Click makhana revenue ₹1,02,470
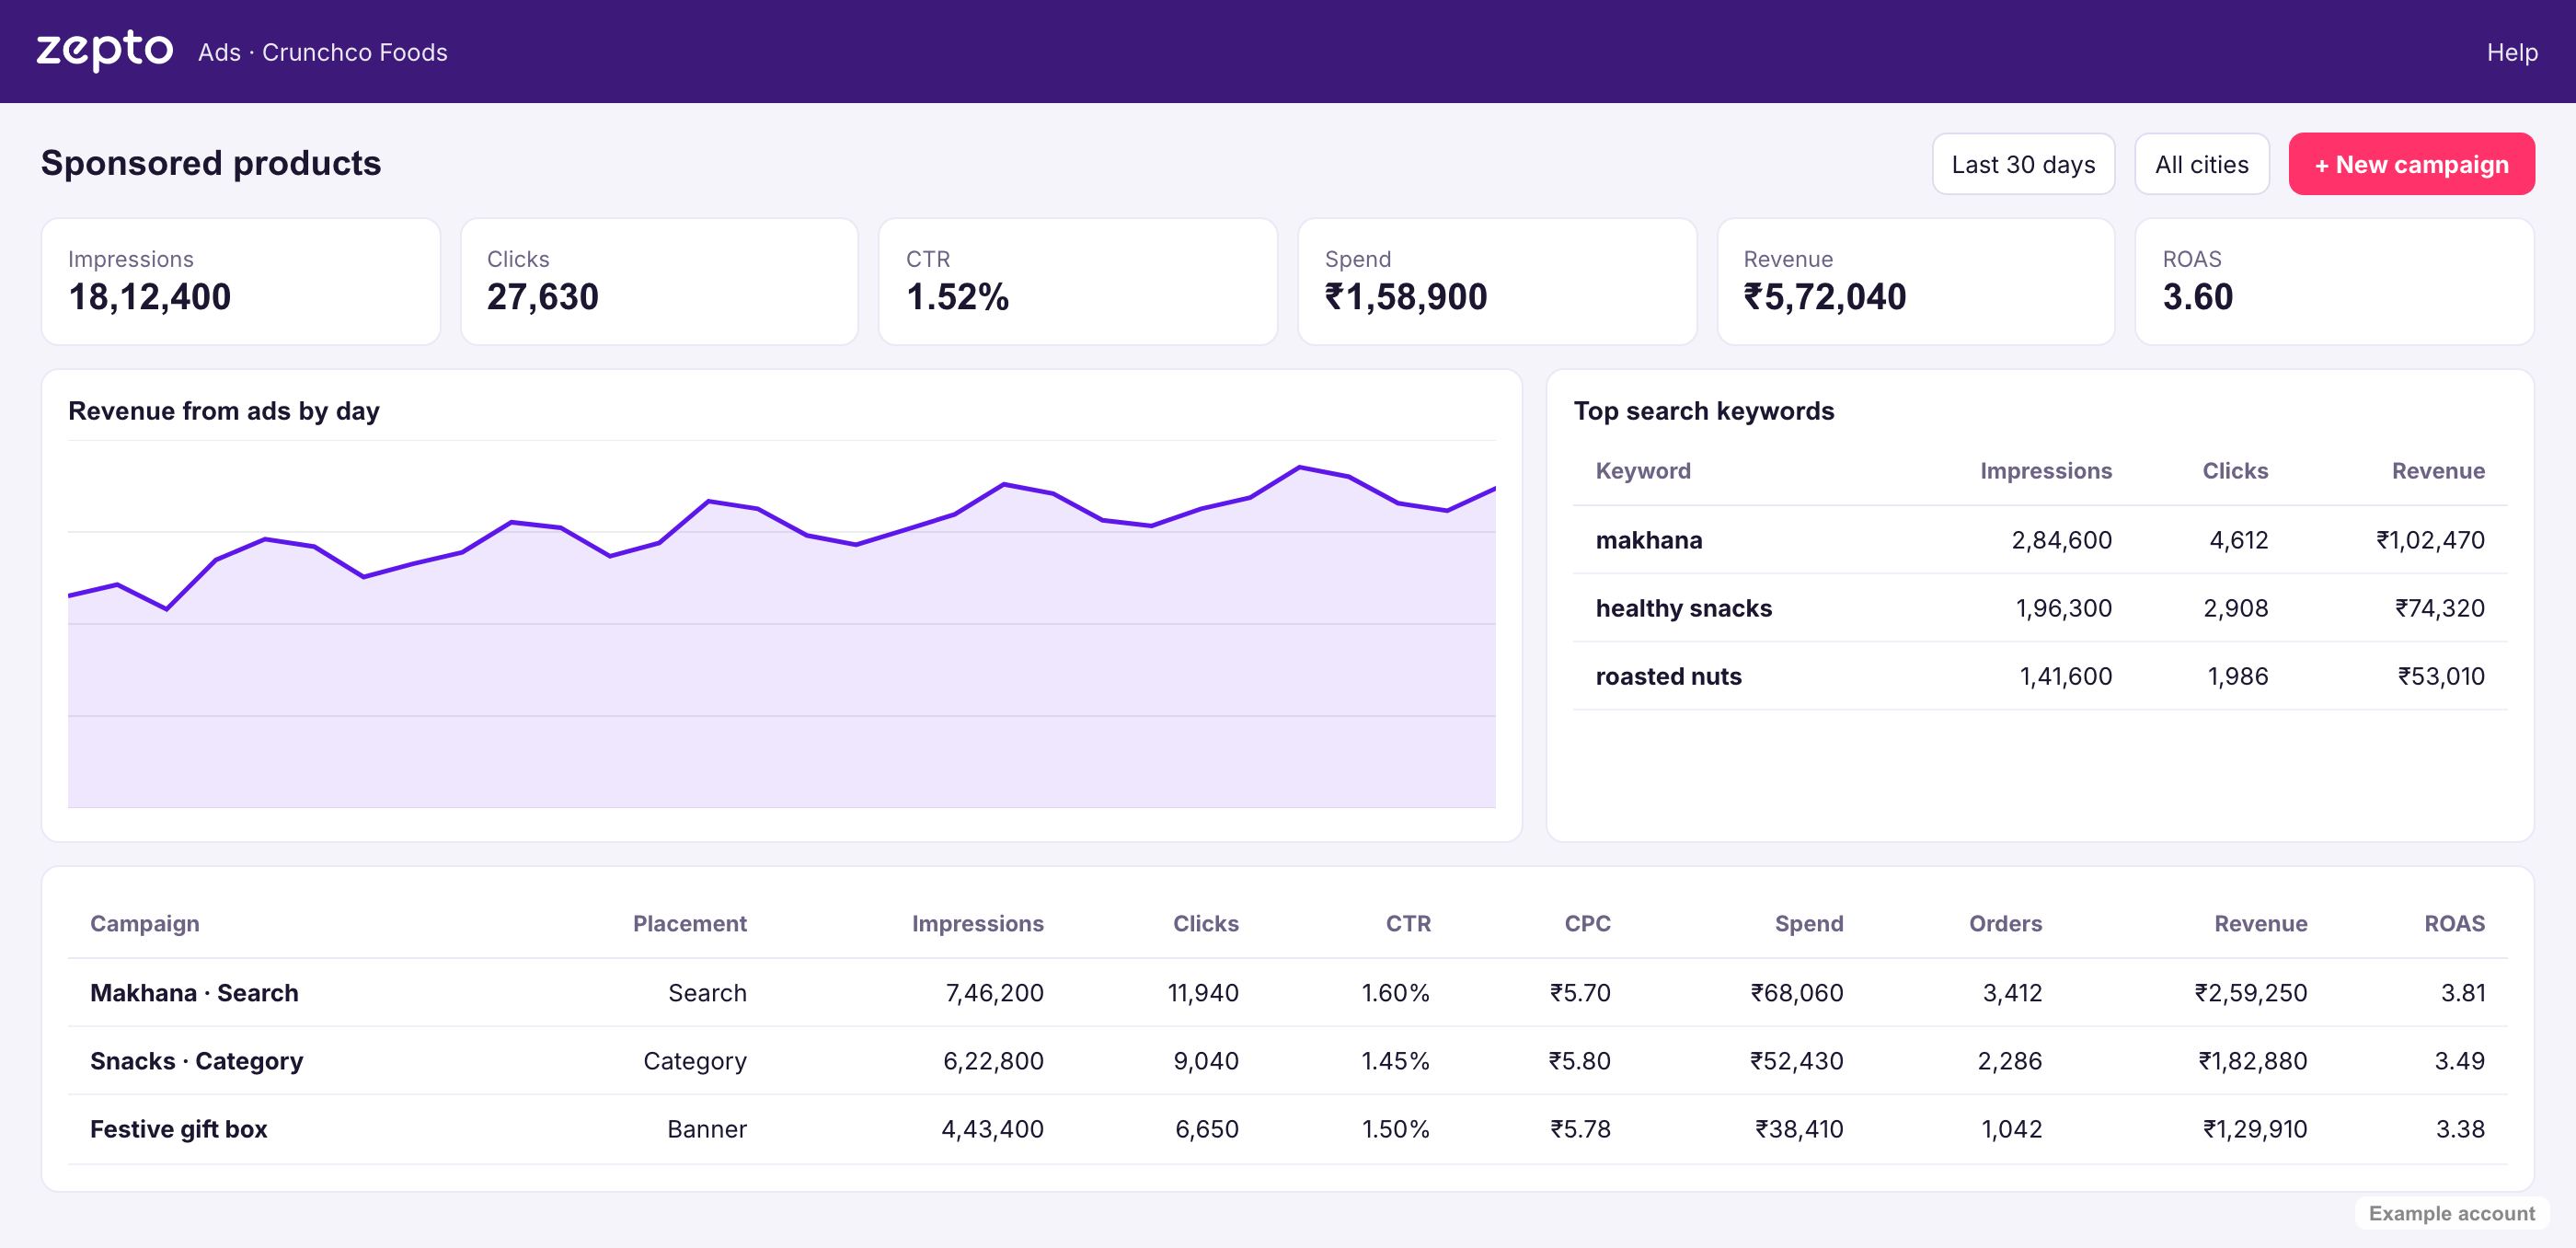2576x1248 pixels. tap(2430, 540)
